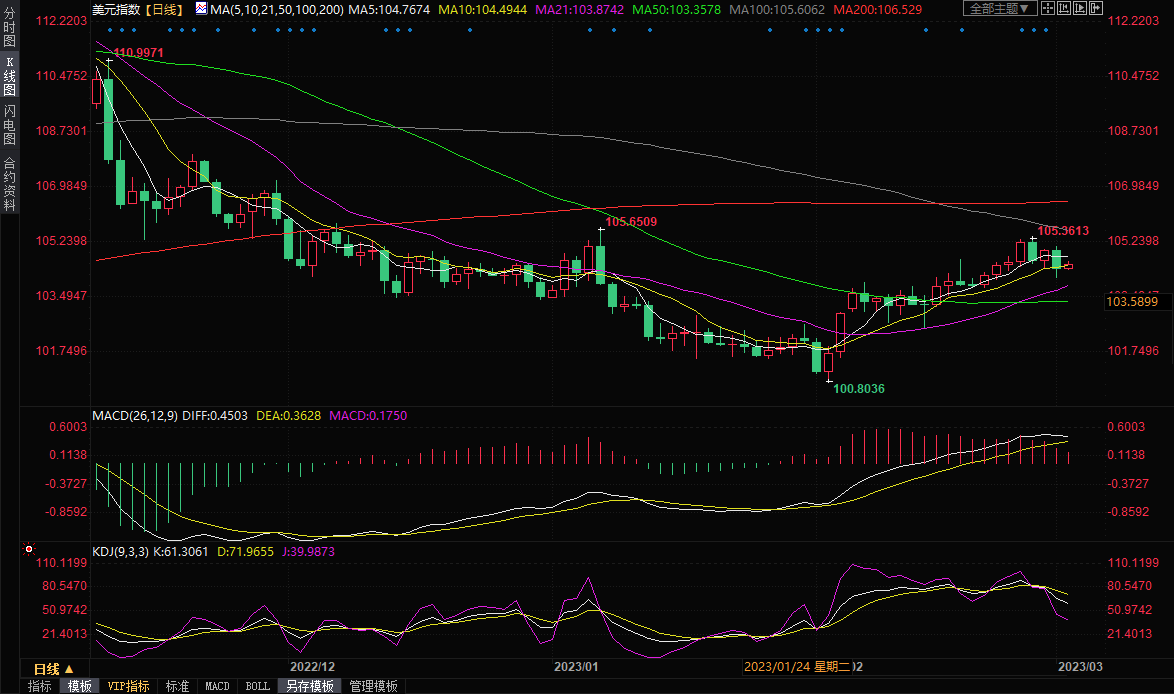Viewport: 1174px width, 694px height.
Task: Click the first blue event dot on chart
Action: 100,29
